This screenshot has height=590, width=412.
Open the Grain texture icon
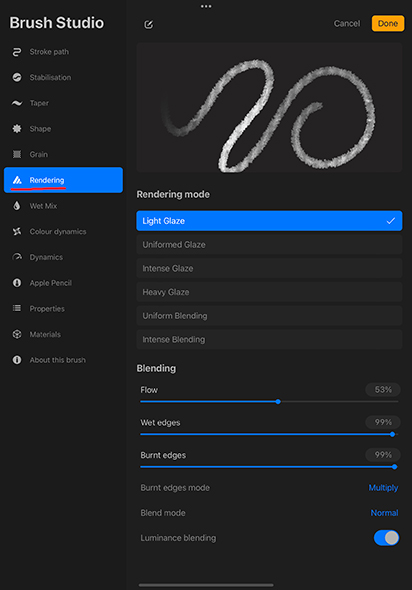tap(17, 154)
